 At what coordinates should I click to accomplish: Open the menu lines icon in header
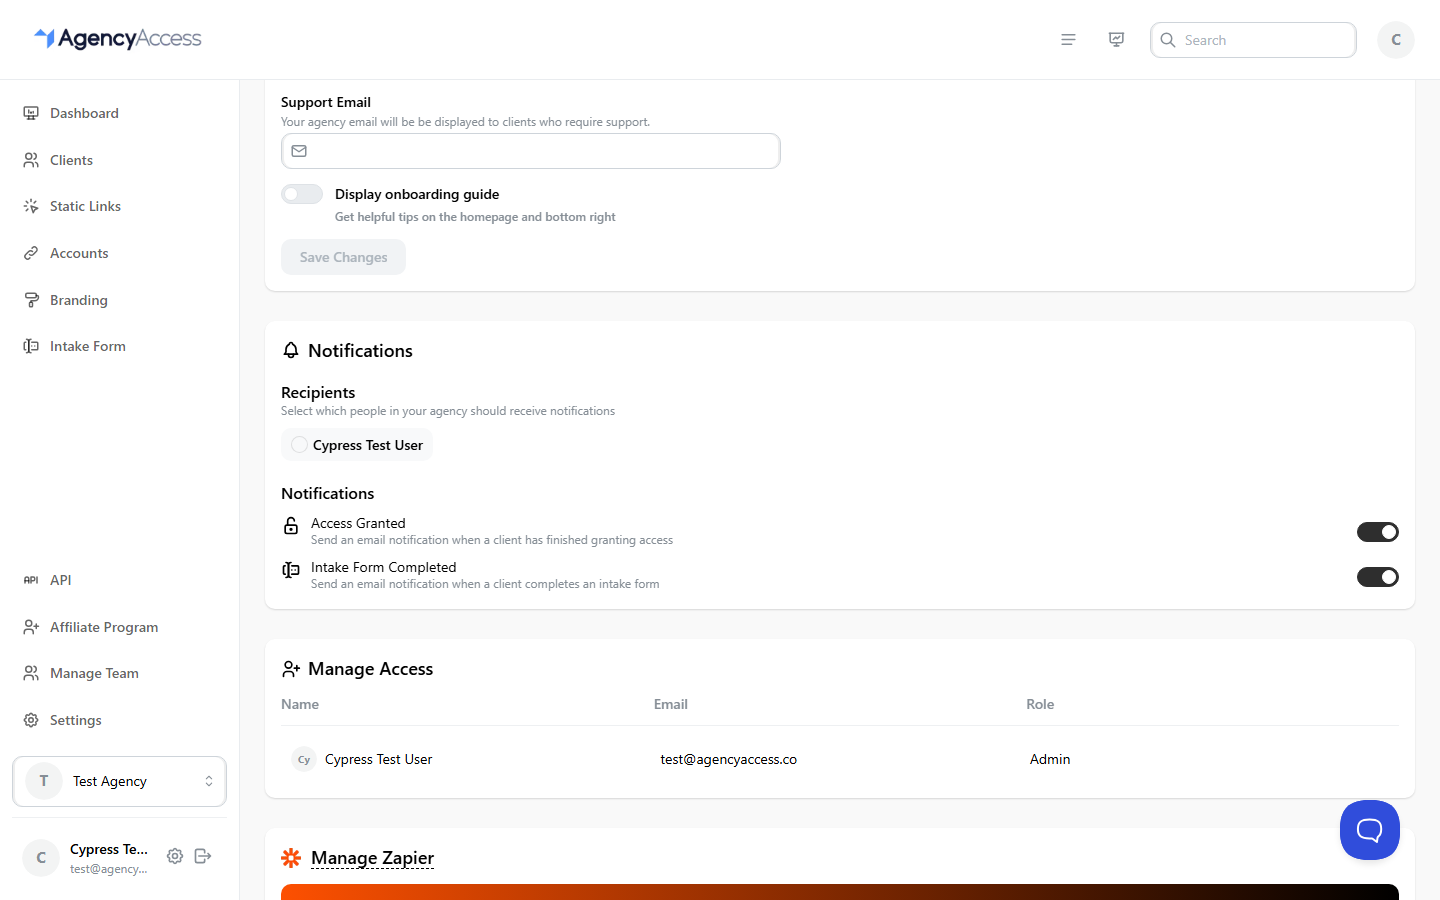(1068, 40)
